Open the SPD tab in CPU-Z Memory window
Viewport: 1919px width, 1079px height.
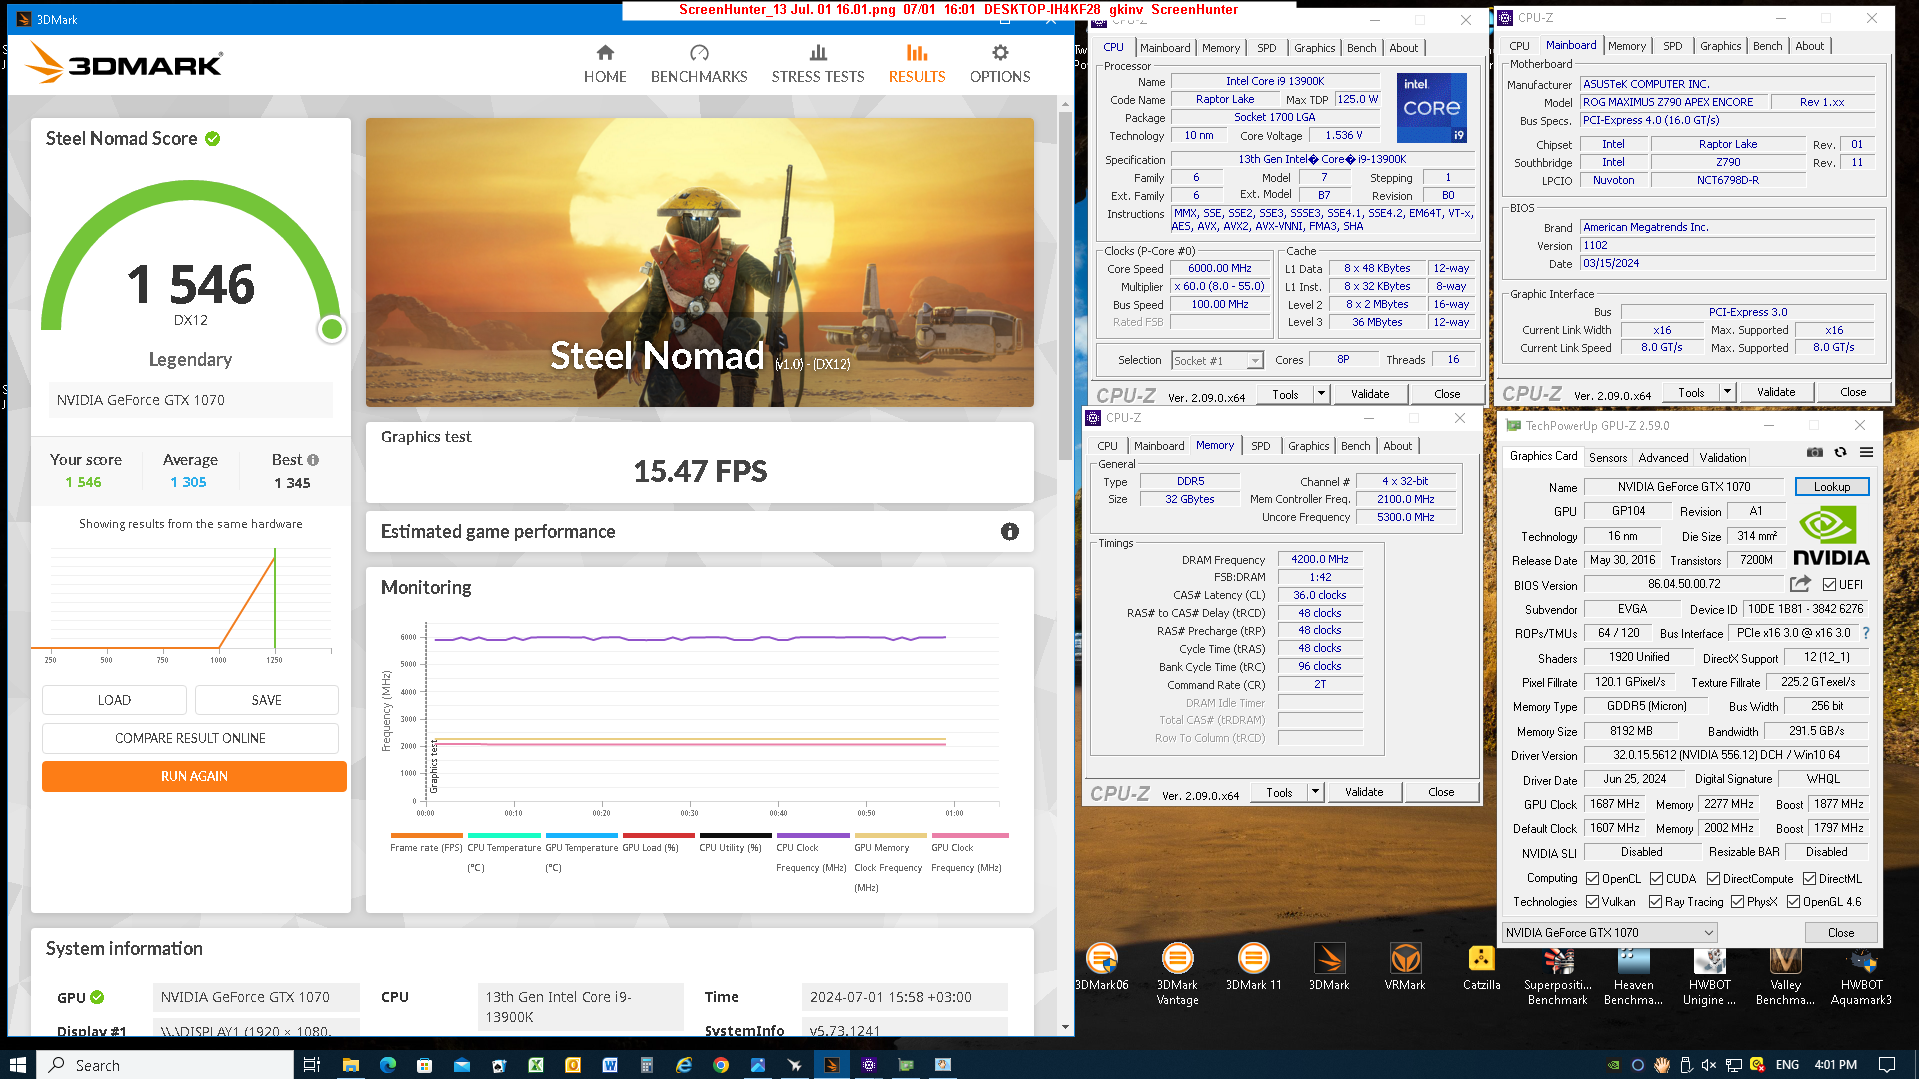(x=1260, y=446)
